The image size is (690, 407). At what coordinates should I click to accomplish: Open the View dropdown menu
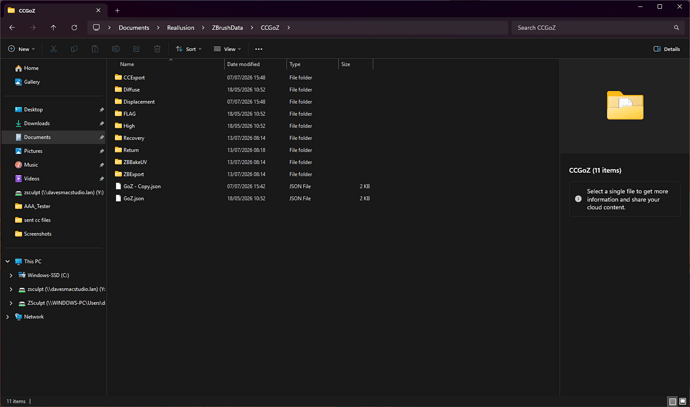pos(228,49)
